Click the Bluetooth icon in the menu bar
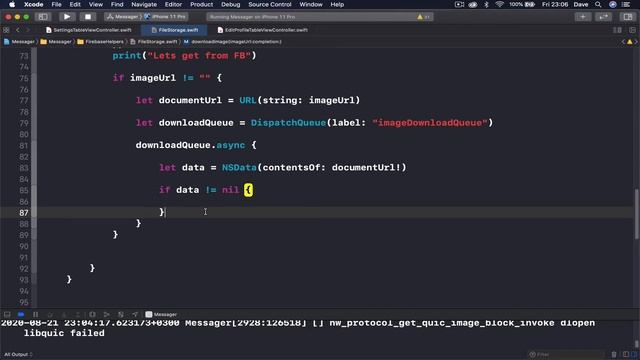Screen dimensions: 640x360 [486, 4]
